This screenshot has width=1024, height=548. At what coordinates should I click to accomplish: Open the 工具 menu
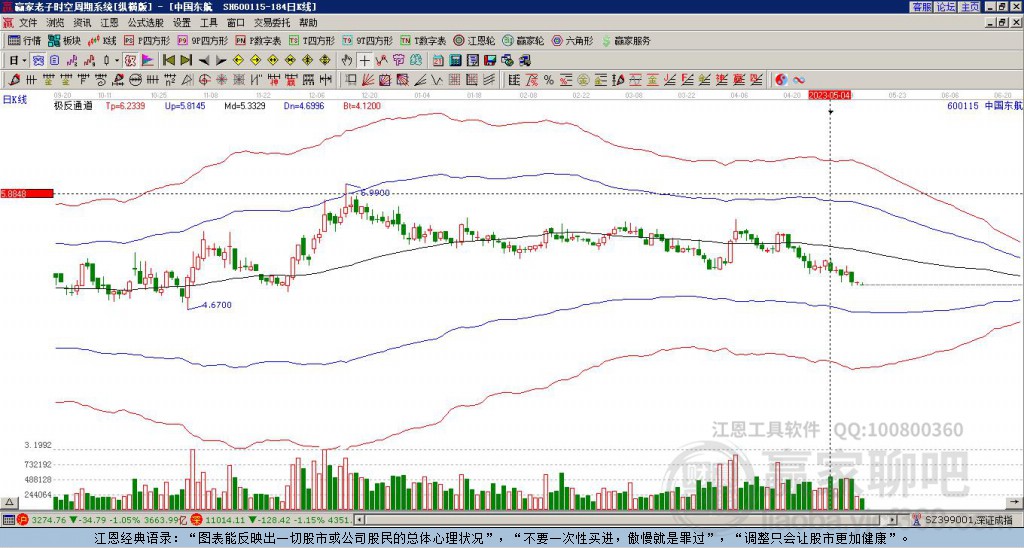click(209, 23)
